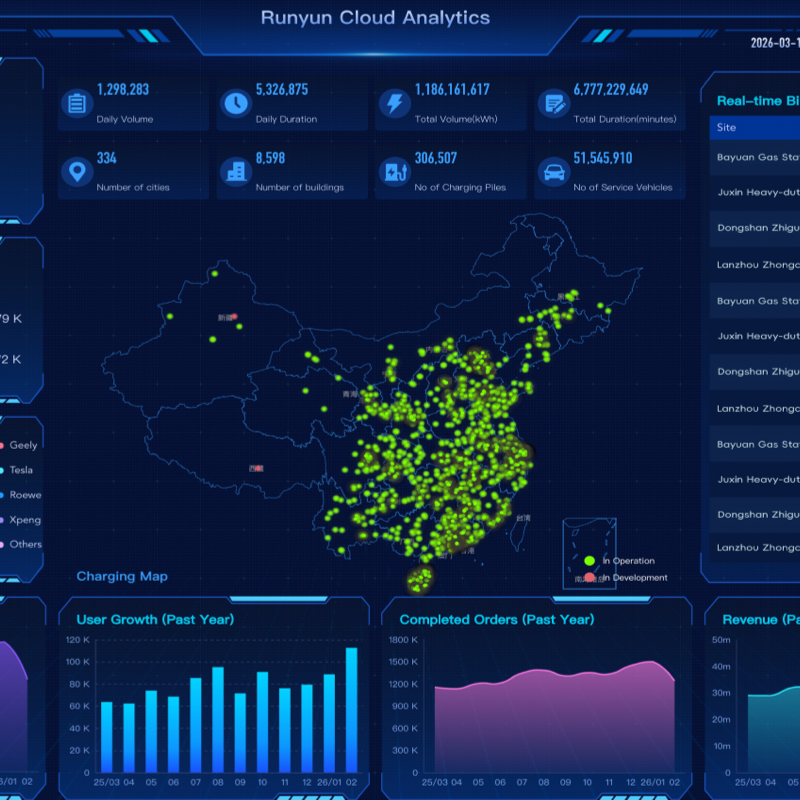This screenshot has width=800, height=800.
Task: Click the Bayuan Gas Station row in the table
Action: (x=760, y=157)
